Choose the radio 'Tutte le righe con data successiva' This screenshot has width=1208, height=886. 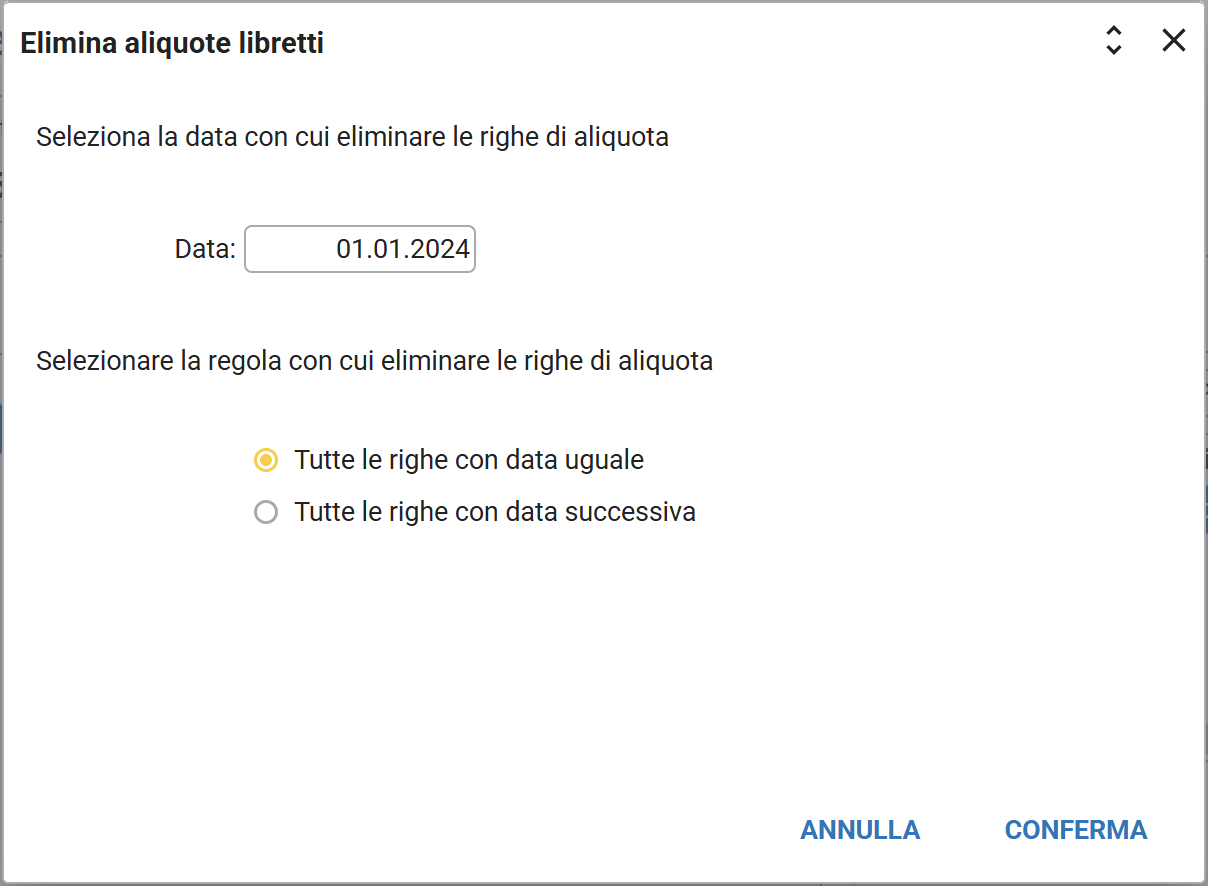pos(266,513)
